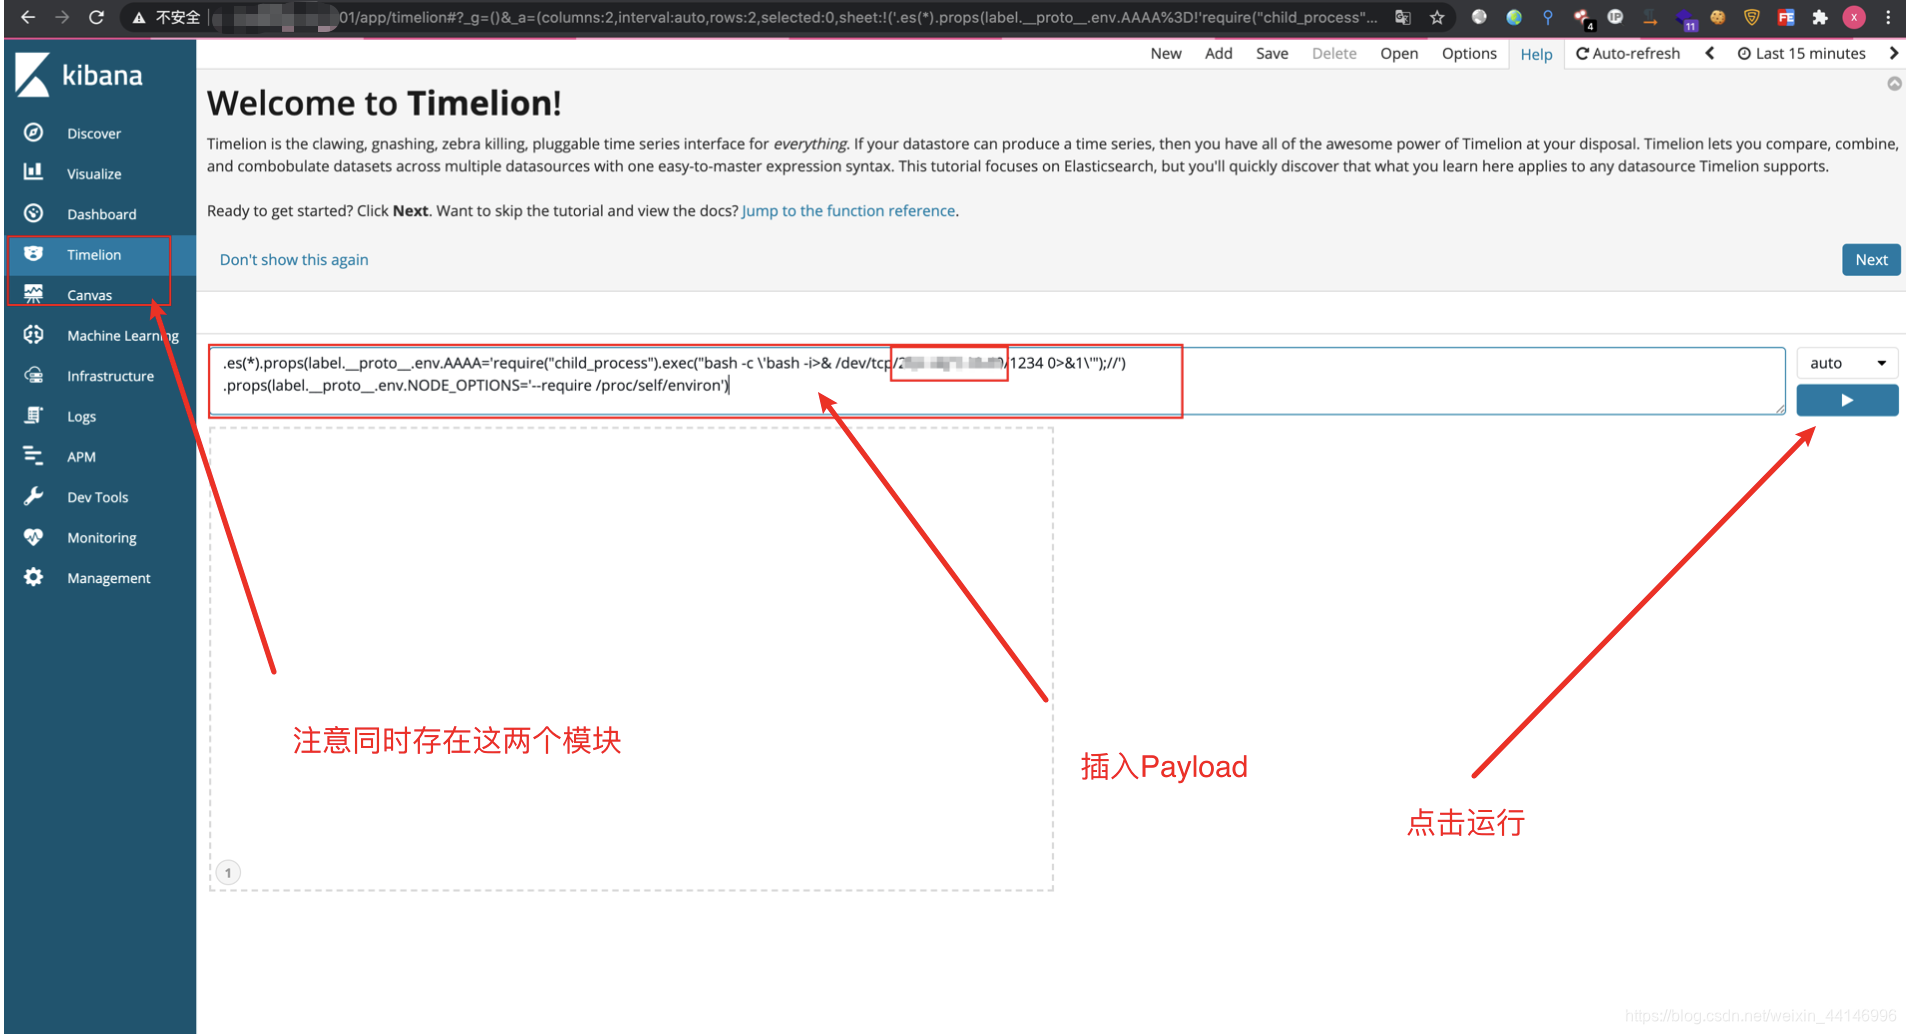Open Machine Learning text label

pos(123,335)
